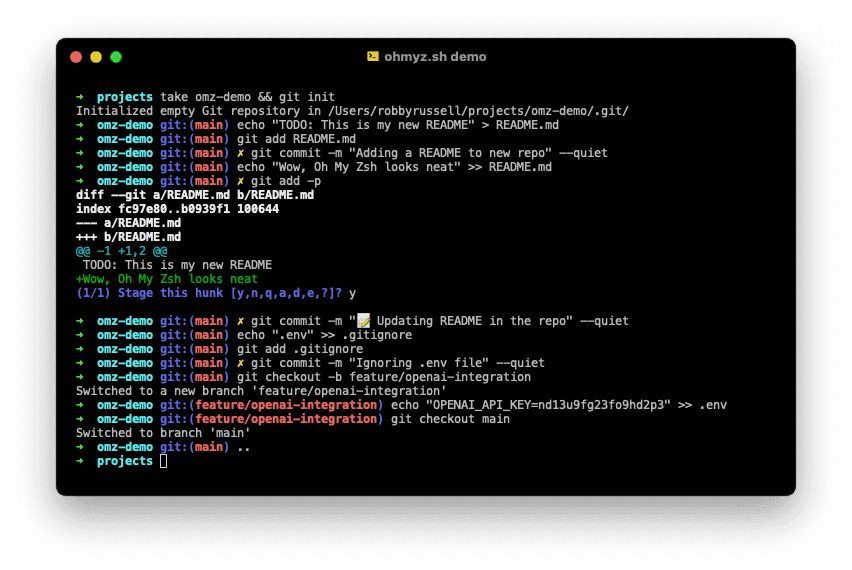This screenshot has width=852, height=570.
Task: Click the terminal icon in title bar
Action: point(373,57)
